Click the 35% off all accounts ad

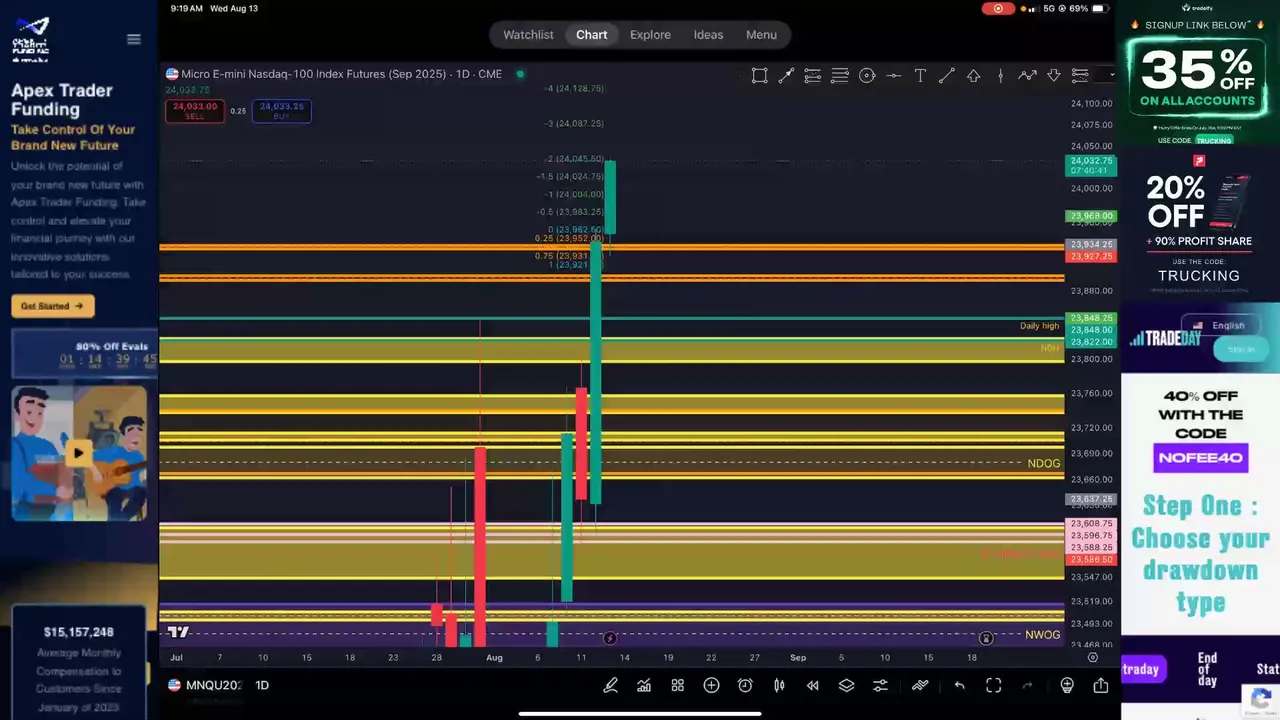[1198, 80]
